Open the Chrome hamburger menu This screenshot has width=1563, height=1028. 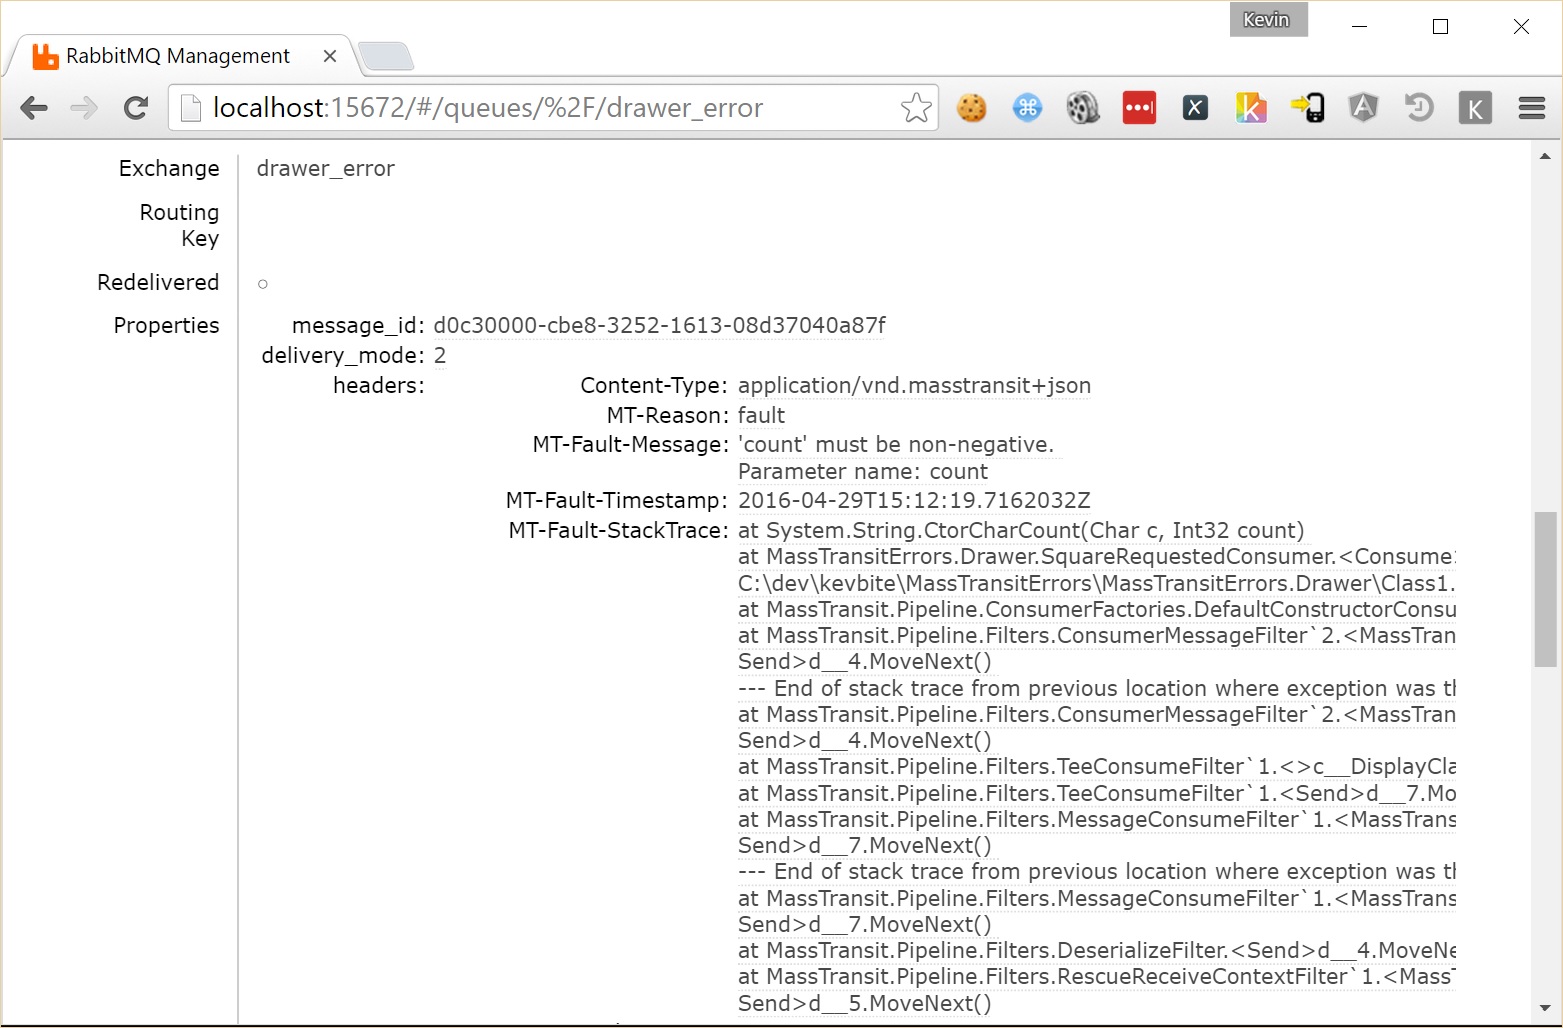coord(1531,107)
